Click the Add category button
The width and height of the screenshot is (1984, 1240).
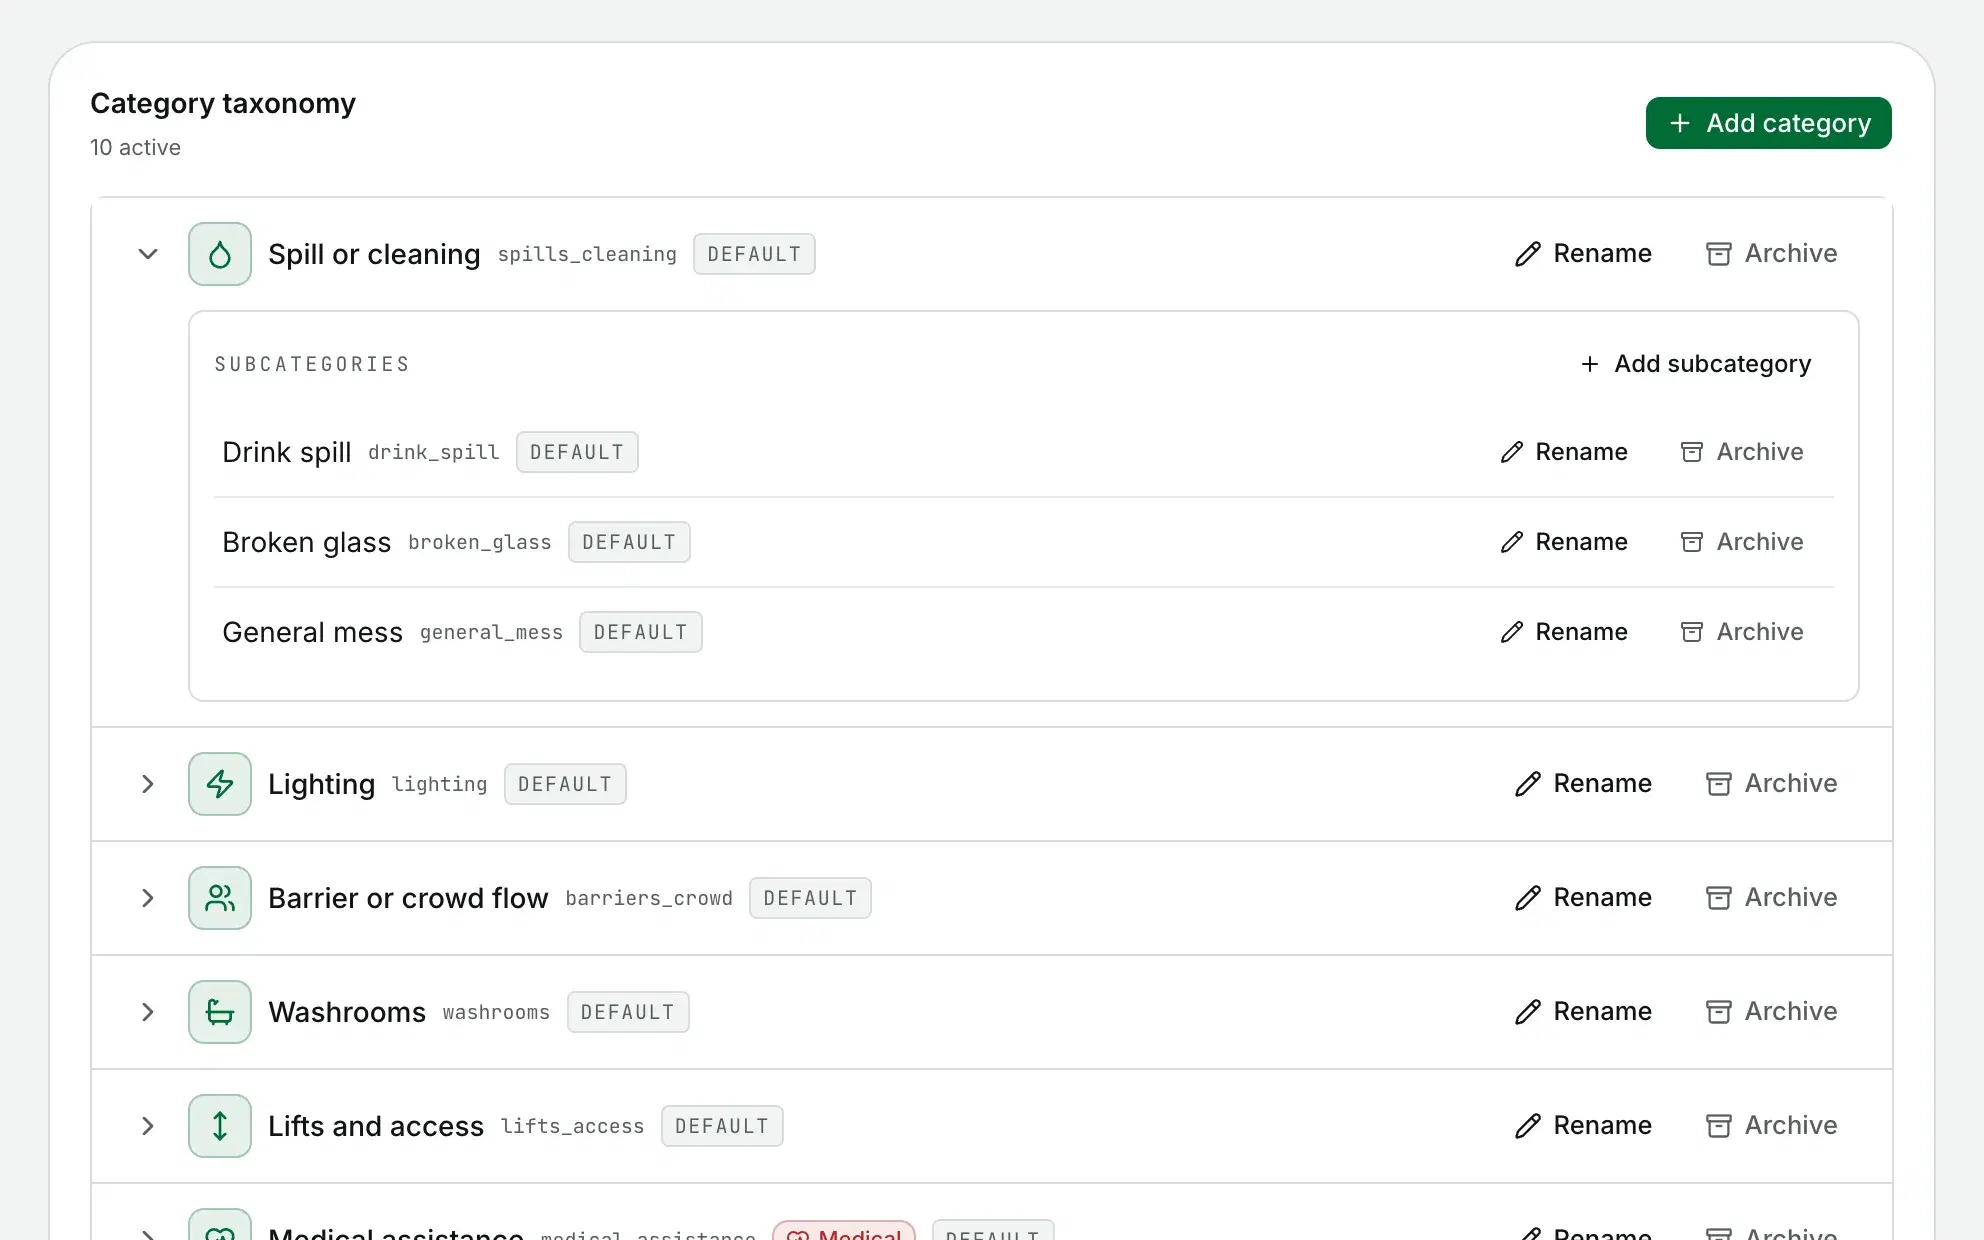1768,123
